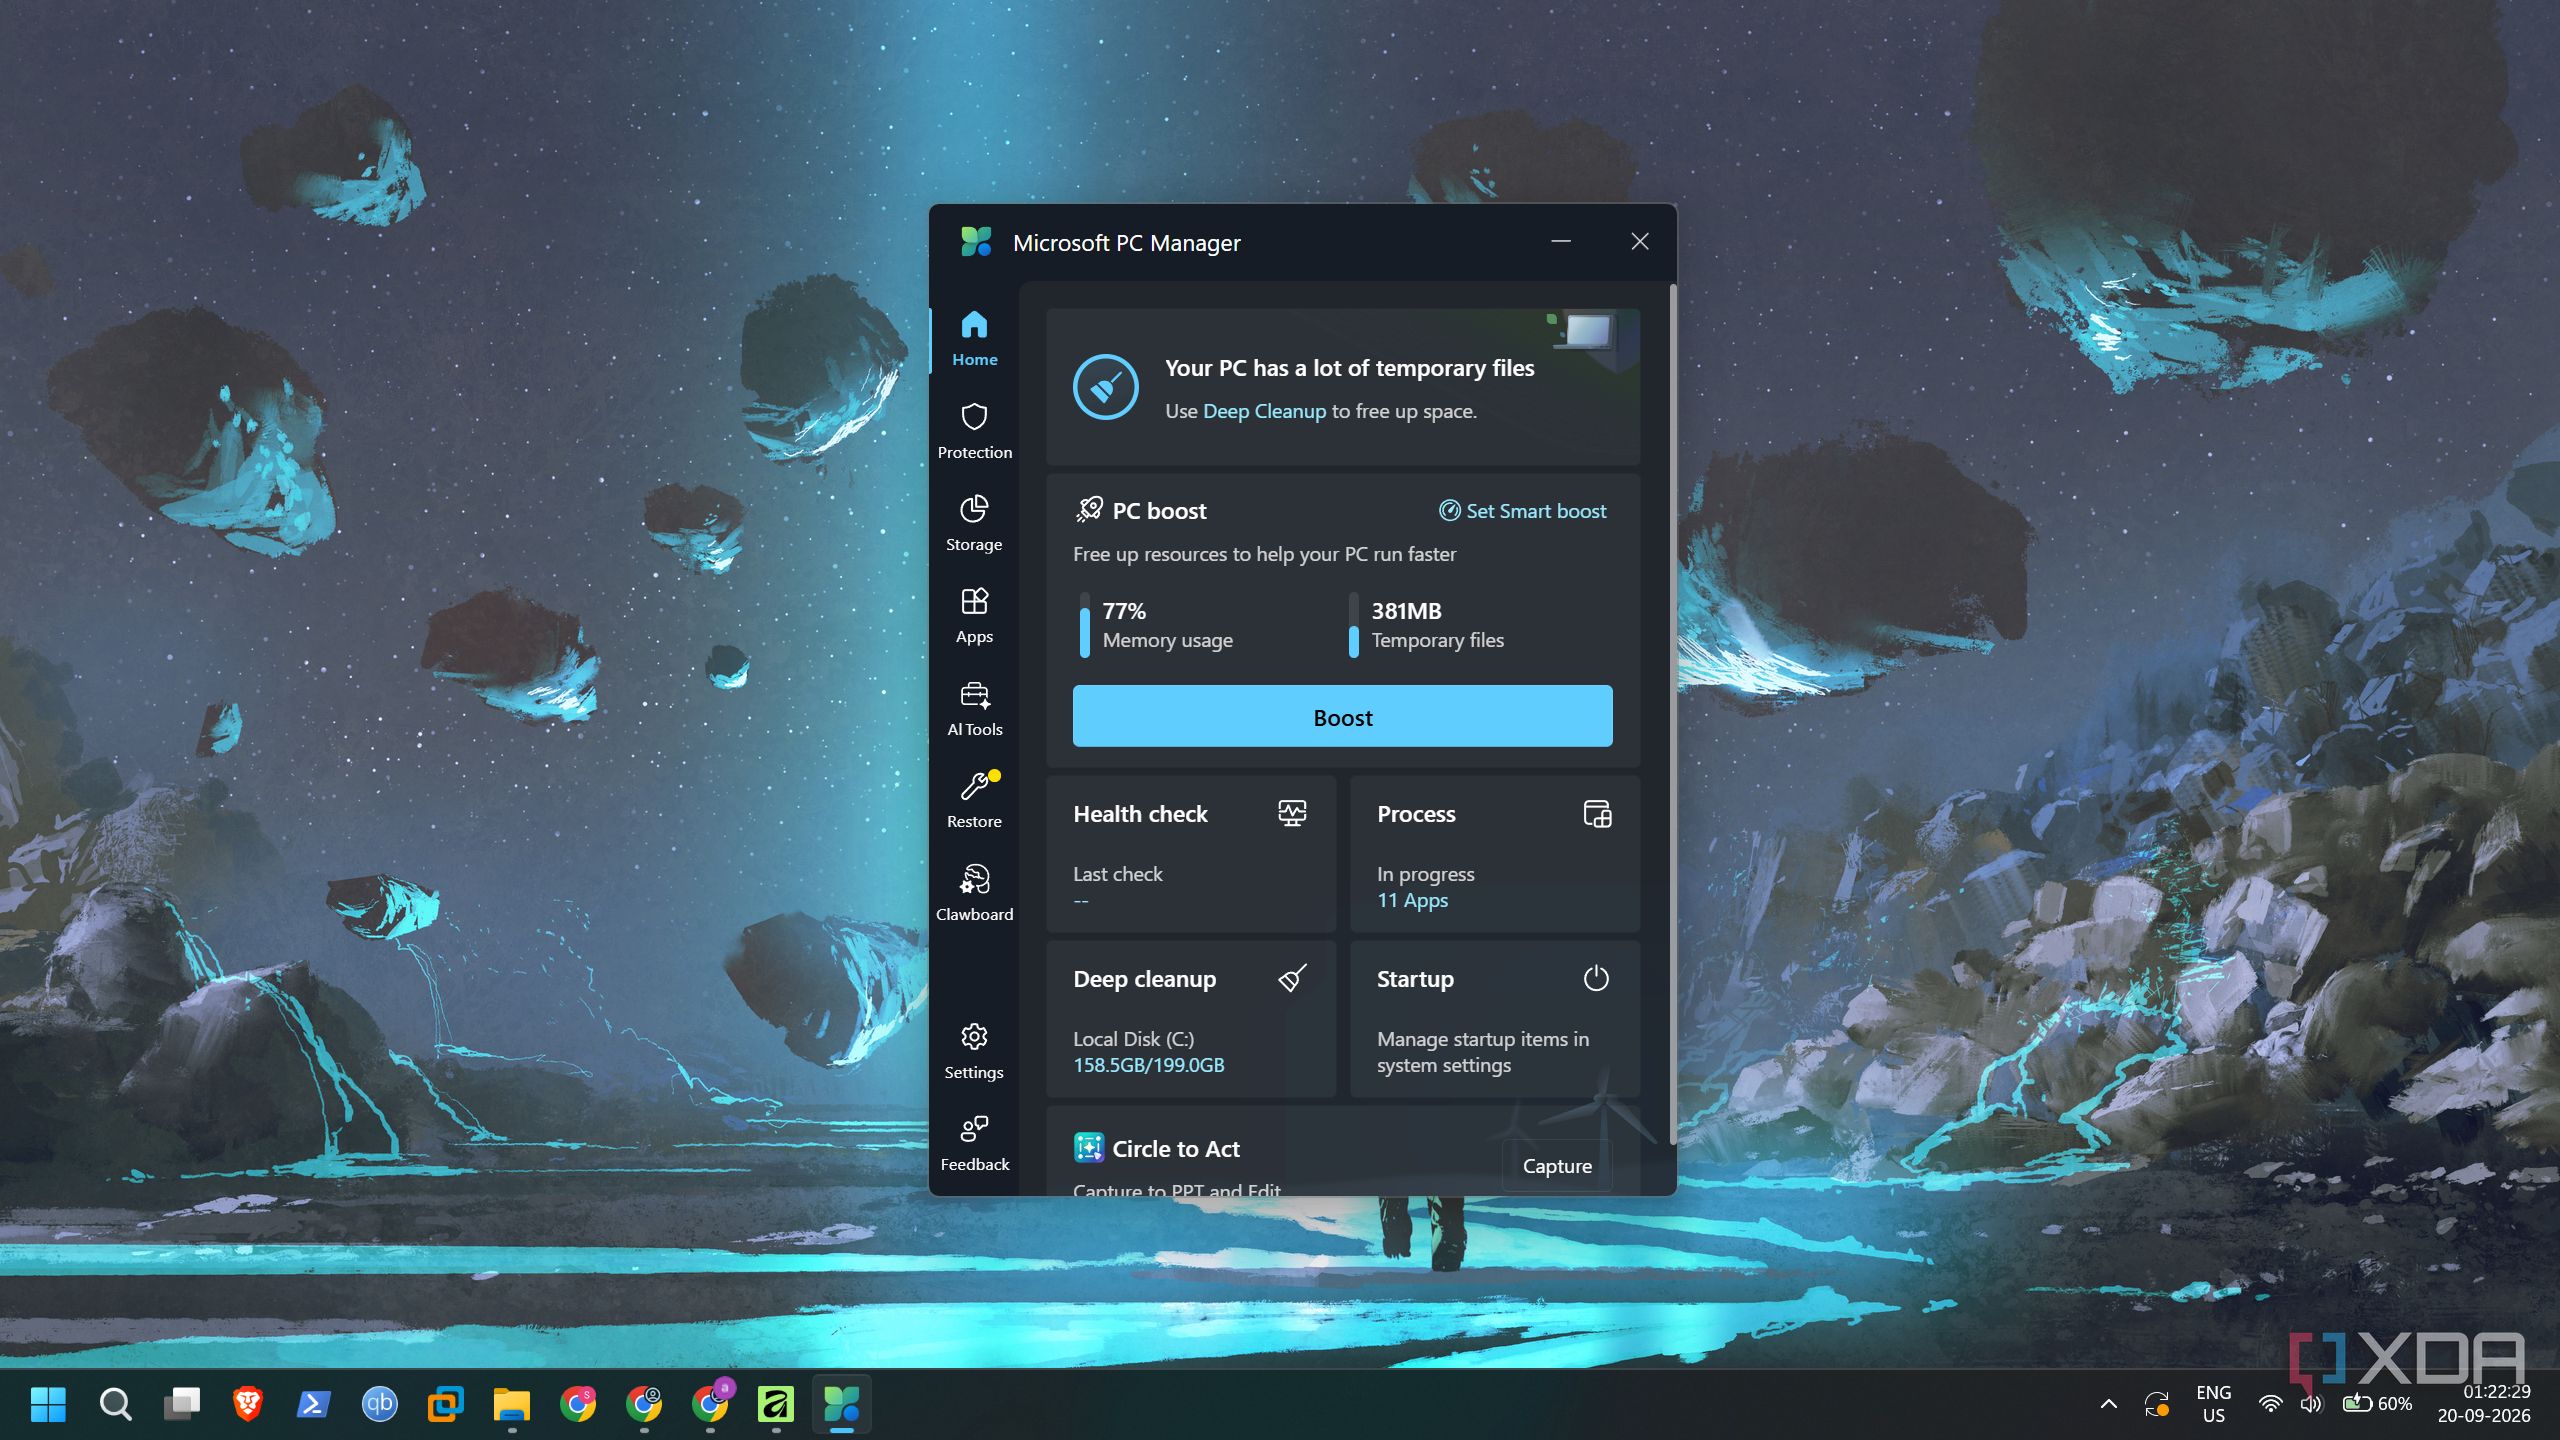
Task: Click the battery 60% indicator
Action: coord(2377,1404)
